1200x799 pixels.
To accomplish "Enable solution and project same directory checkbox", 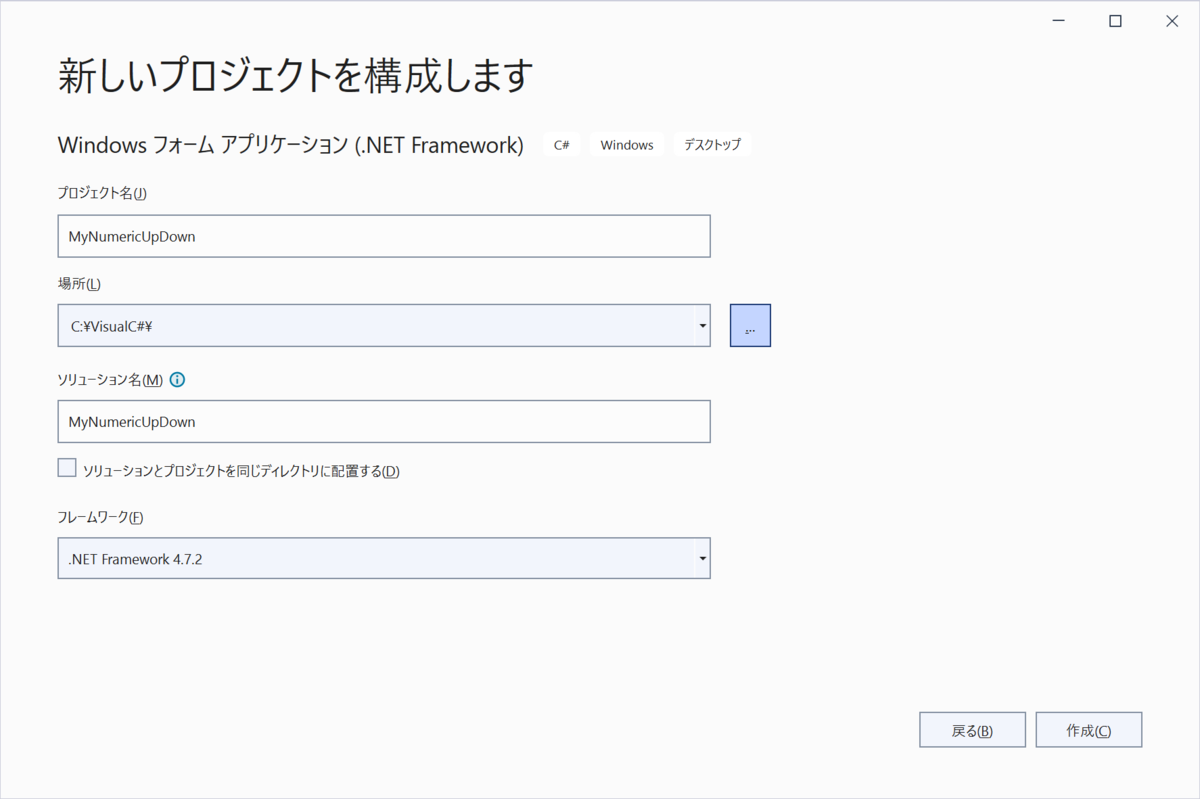I will [x=66, y=467].
